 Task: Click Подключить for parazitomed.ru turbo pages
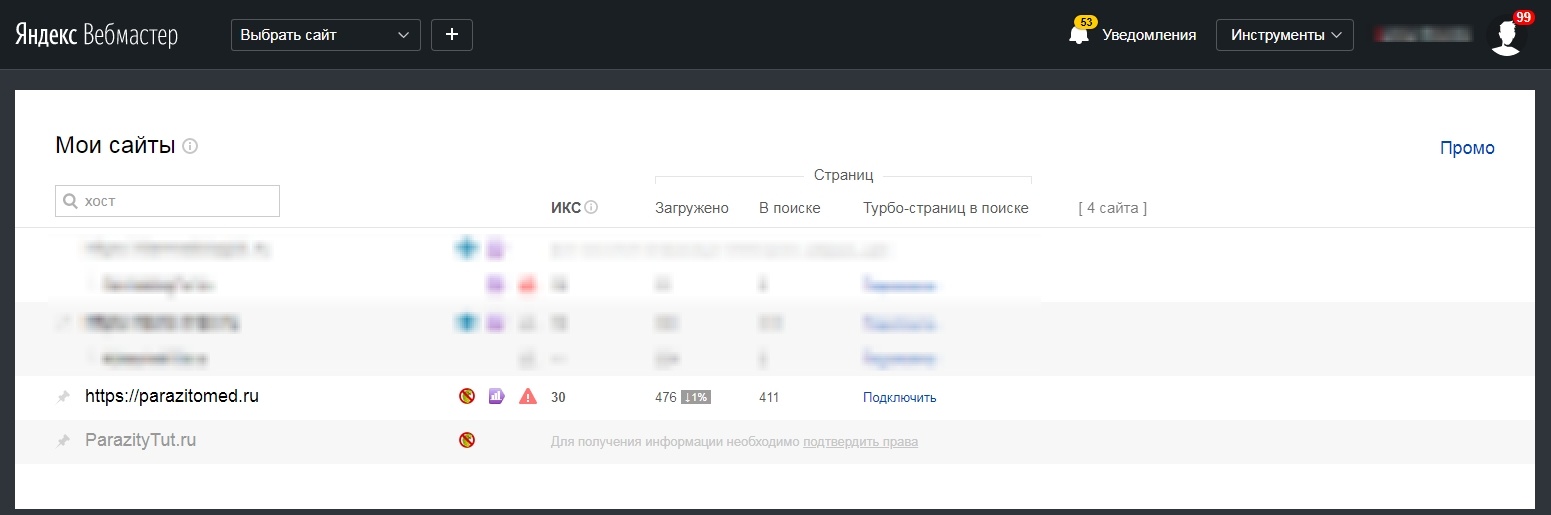click(900, 397)
